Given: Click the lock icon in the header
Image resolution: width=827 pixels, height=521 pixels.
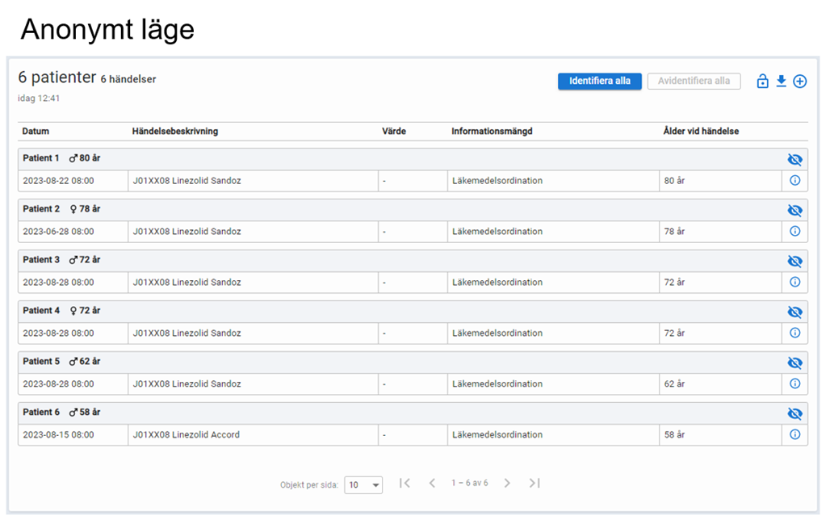Looking at the screenshot, I should [762, 81].
